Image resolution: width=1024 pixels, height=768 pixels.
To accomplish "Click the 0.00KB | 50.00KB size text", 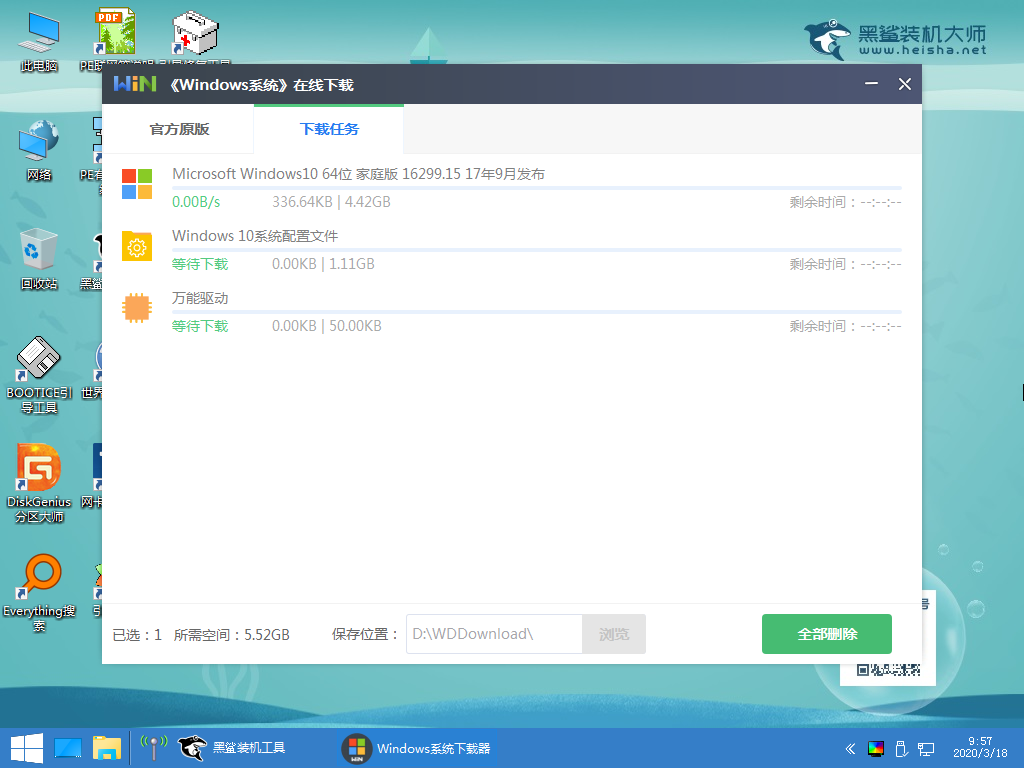I will tap(327, 327).
